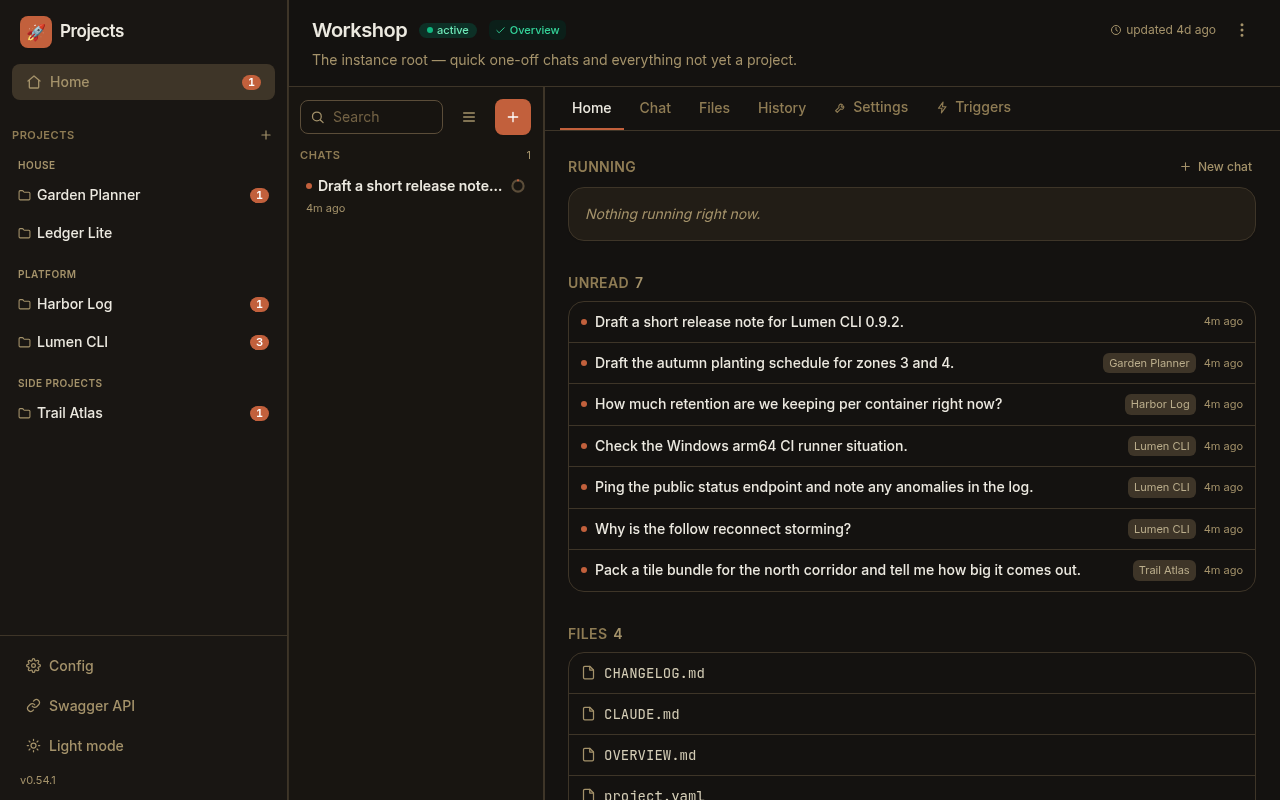
Task: Create a new chat with the orange plus
Action: (x=513, y=117)
